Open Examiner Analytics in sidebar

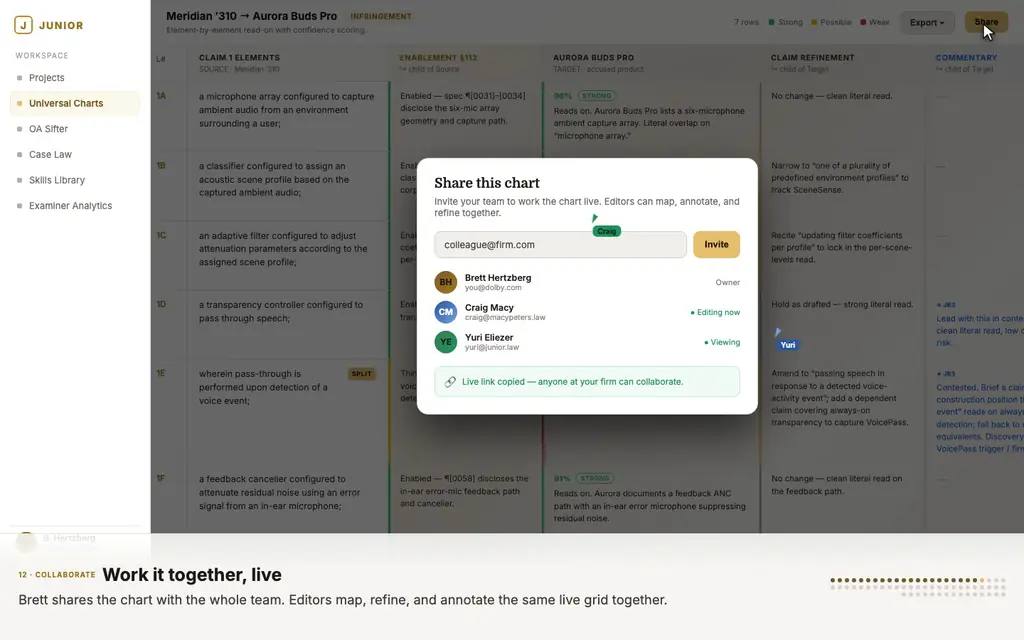[x=70, y=205]
